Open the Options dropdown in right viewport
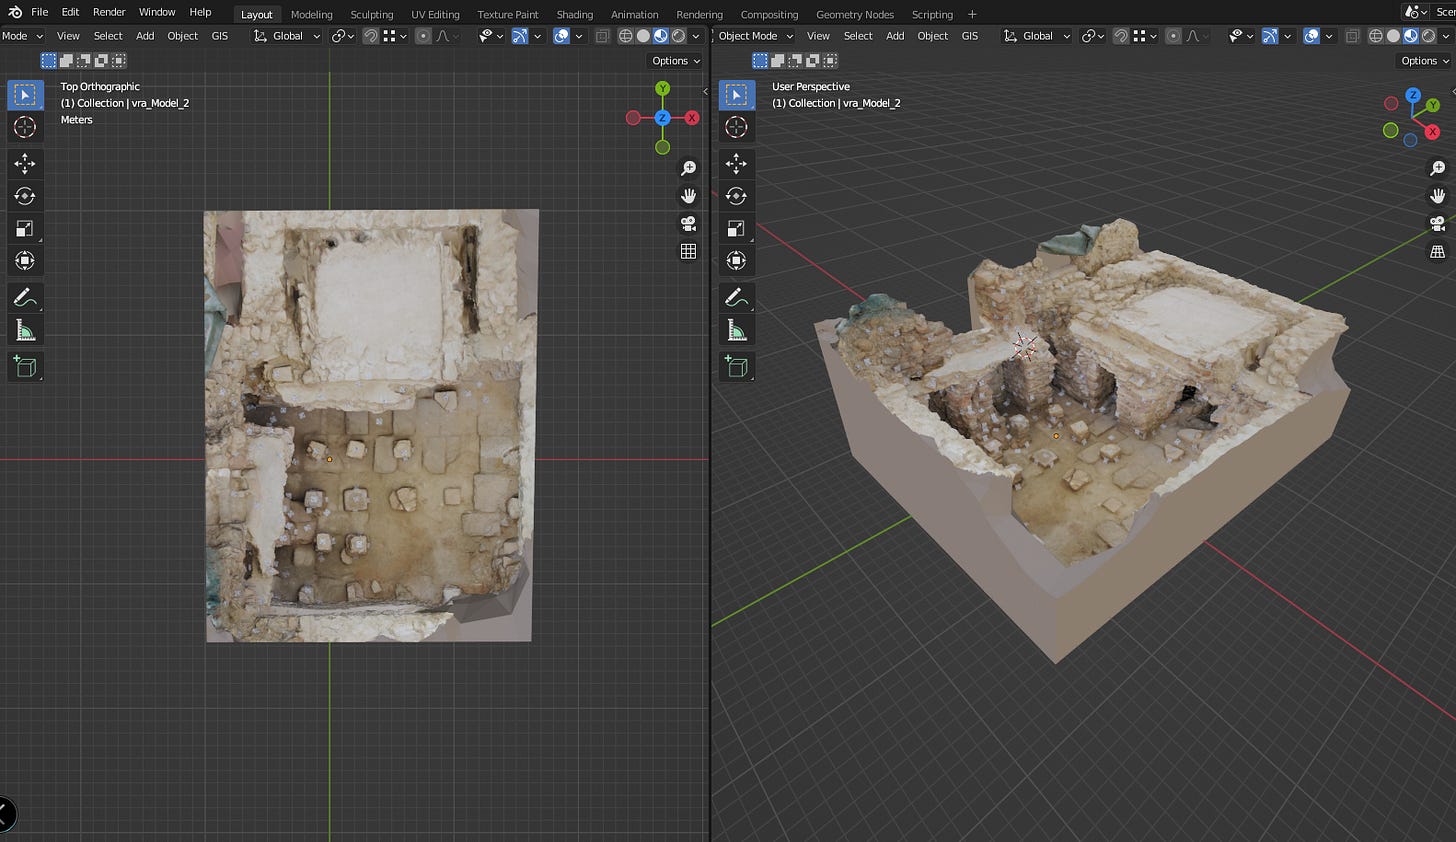Image resolution: width=1456 pixels, height=842 pixels. [x=1424, y=61]
